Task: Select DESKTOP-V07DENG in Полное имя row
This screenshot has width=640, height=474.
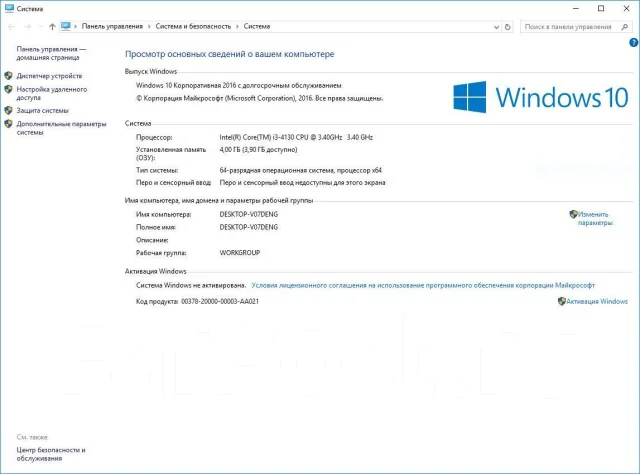Action: (249, 227)
